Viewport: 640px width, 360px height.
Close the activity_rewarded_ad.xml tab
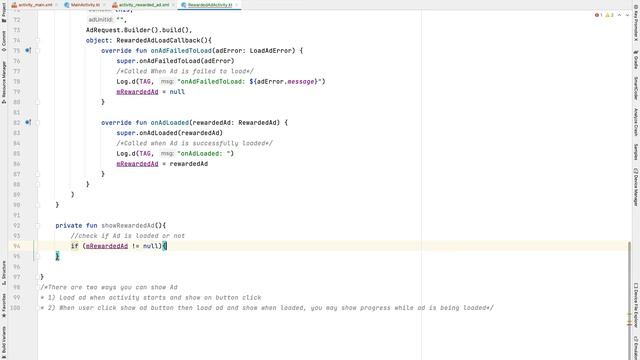click(x=173, y=5)
